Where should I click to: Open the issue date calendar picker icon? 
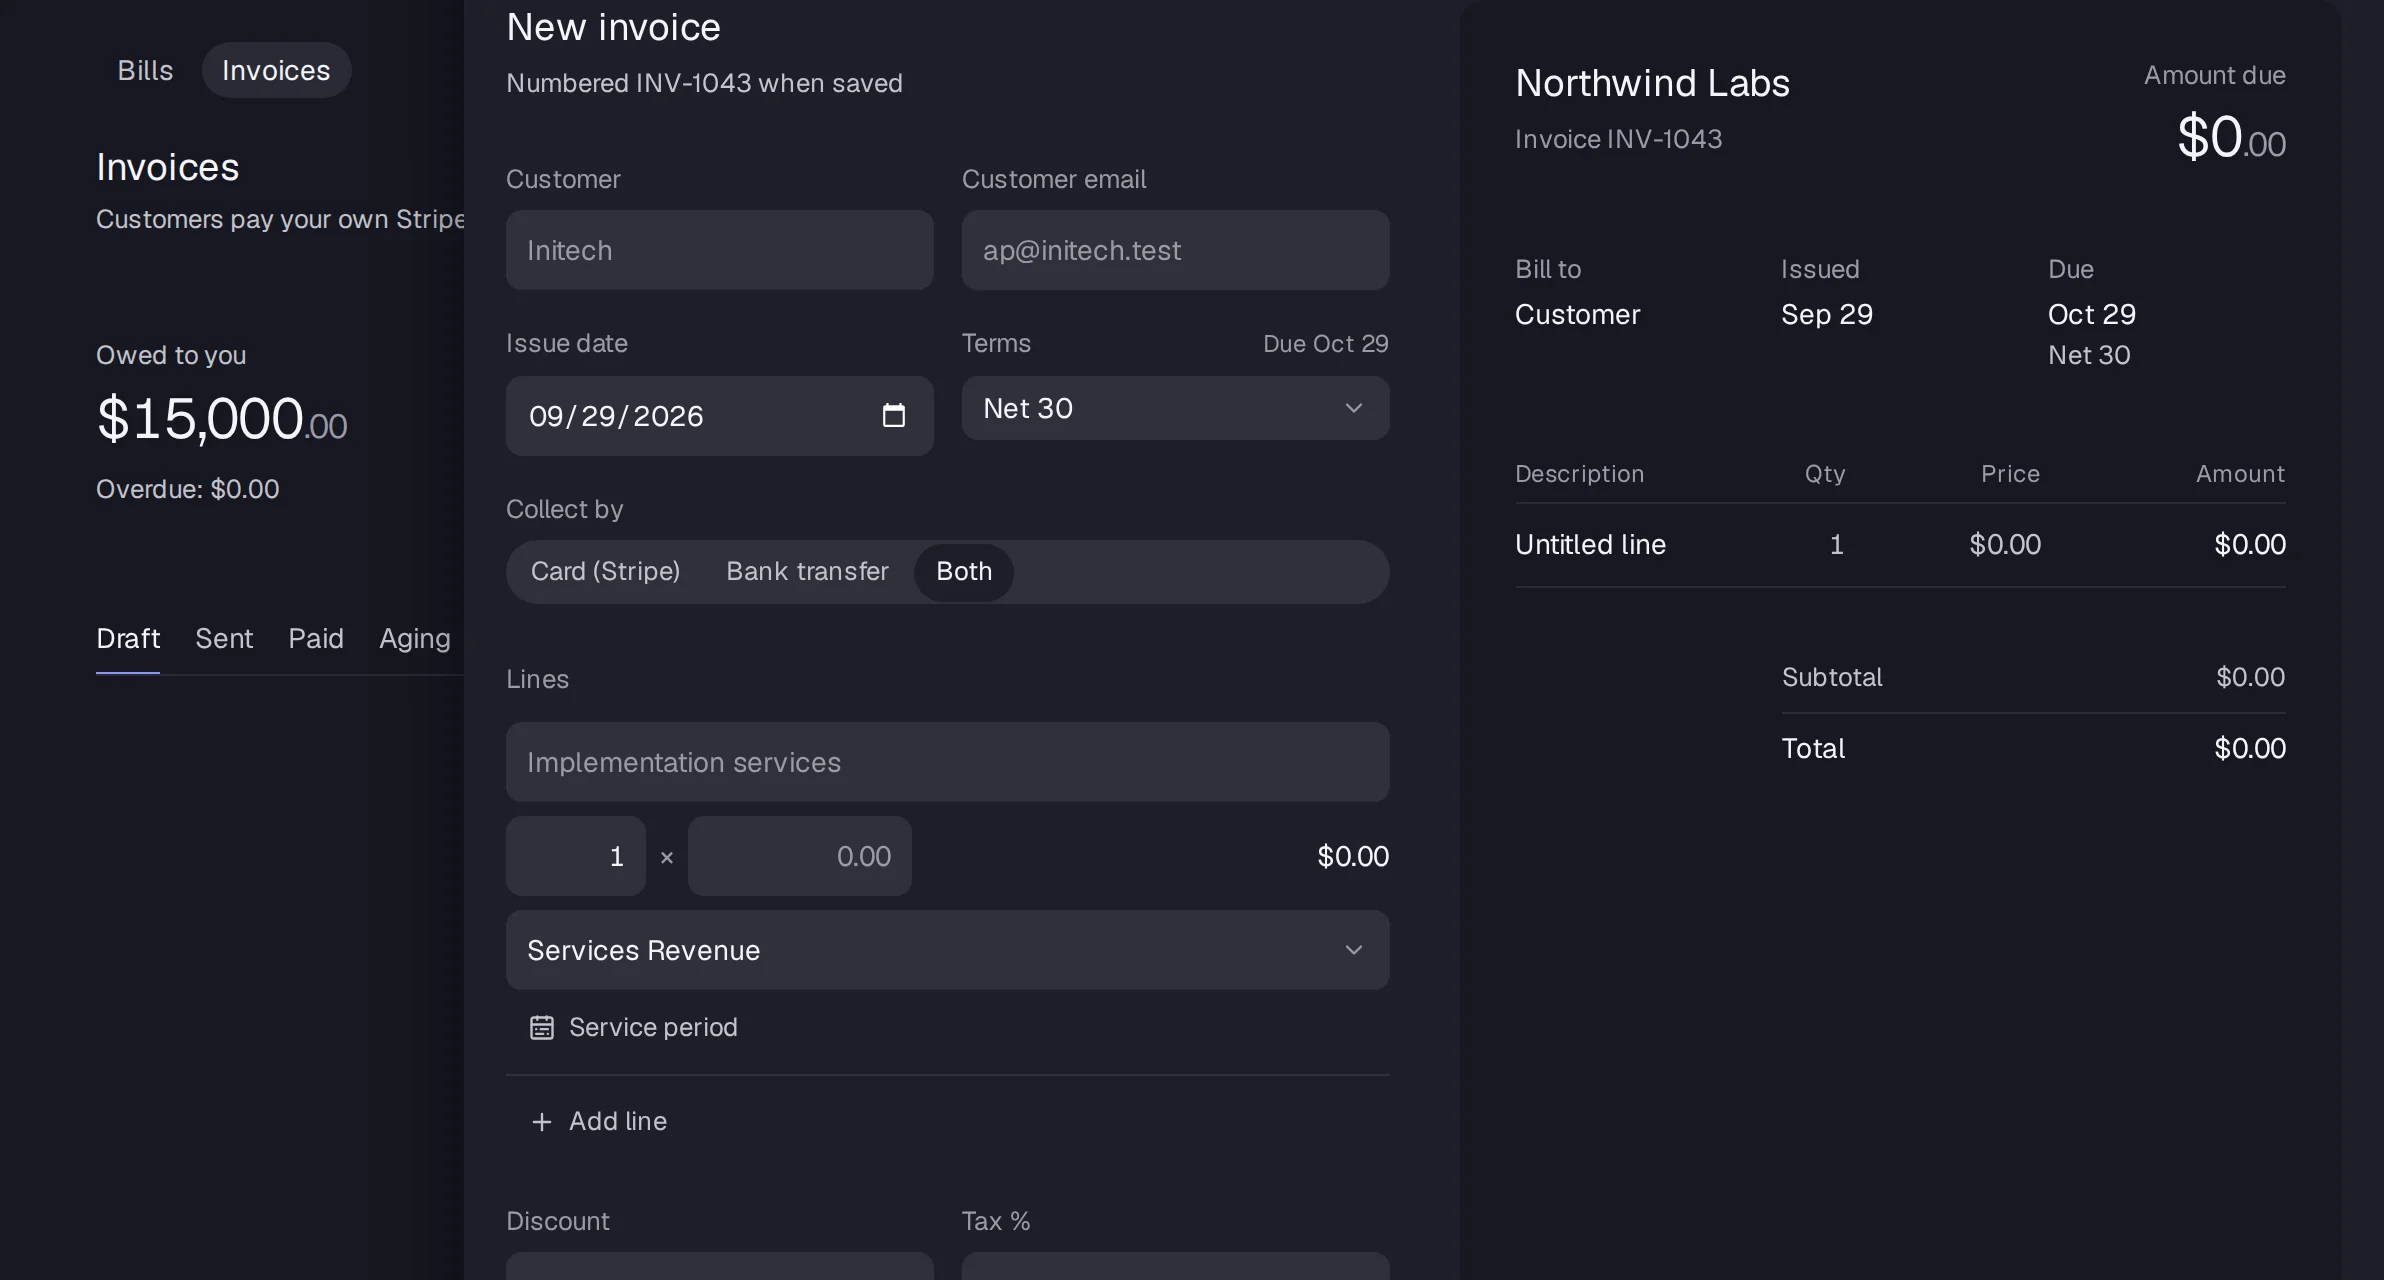[x=893, y=415]
